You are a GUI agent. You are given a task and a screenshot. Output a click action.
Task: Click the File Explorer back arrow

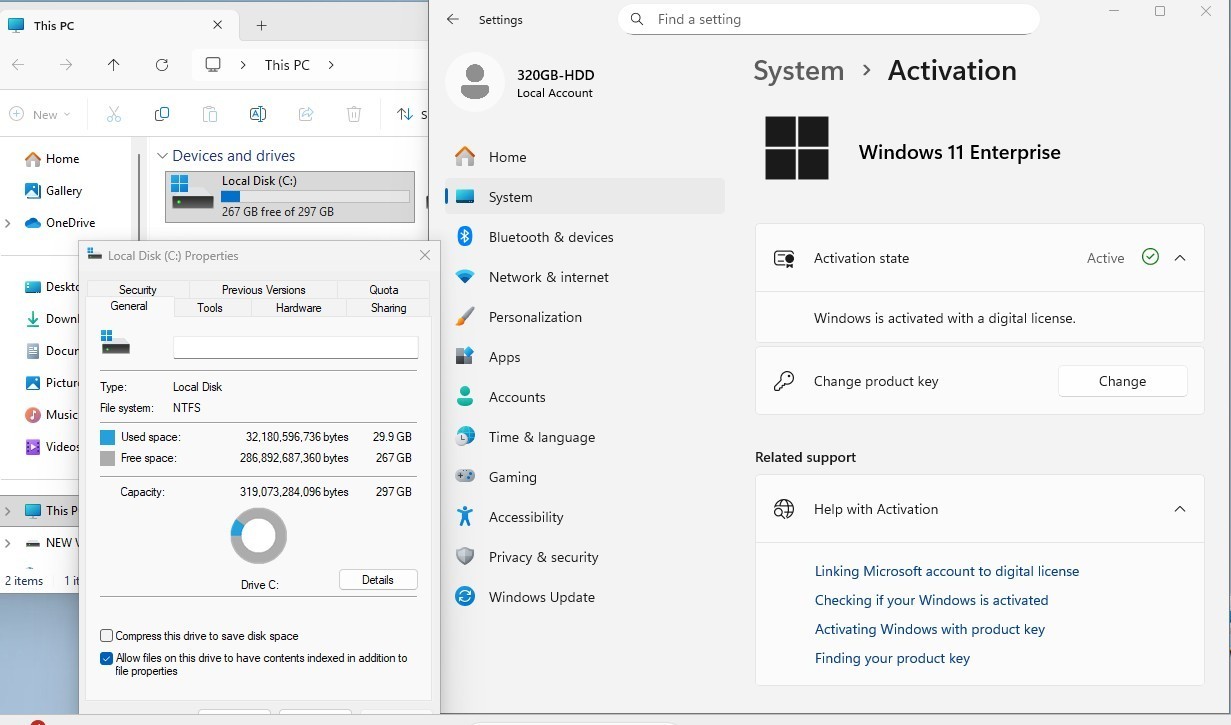coord(18,65)
